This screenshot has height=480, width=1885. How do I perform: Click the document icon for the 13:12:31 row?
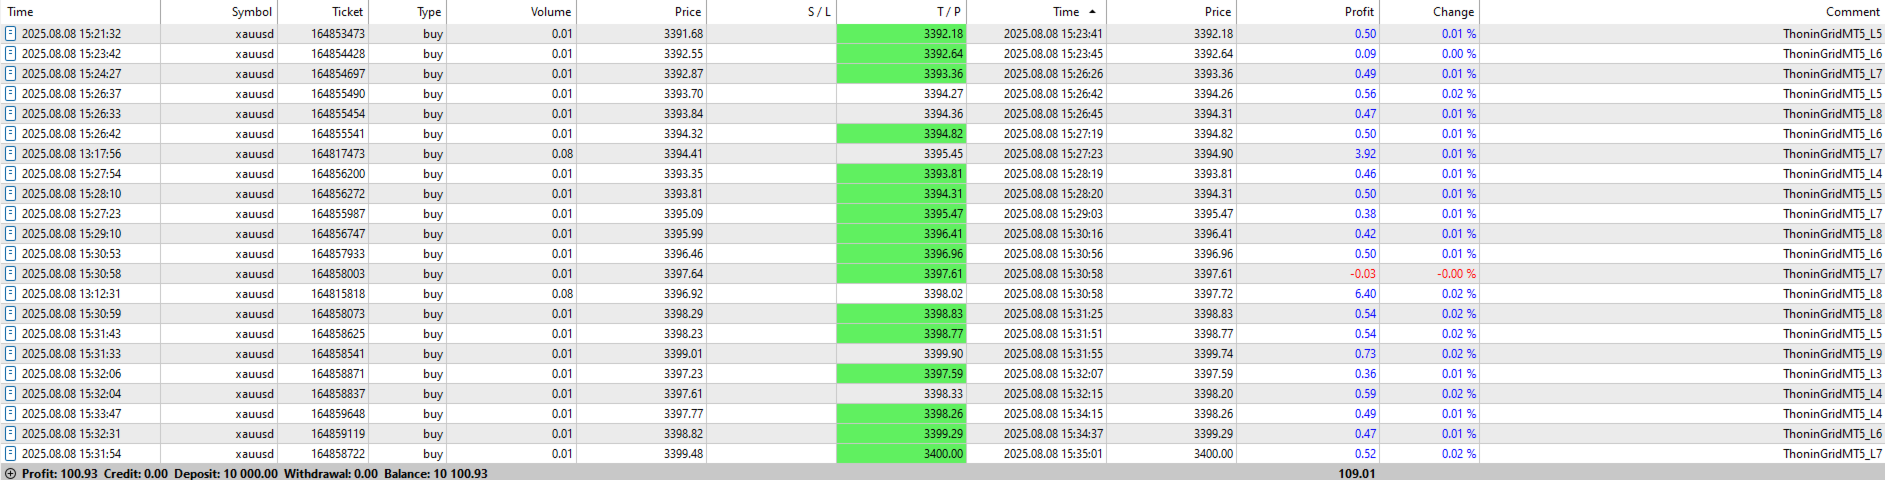coord(11,294)
